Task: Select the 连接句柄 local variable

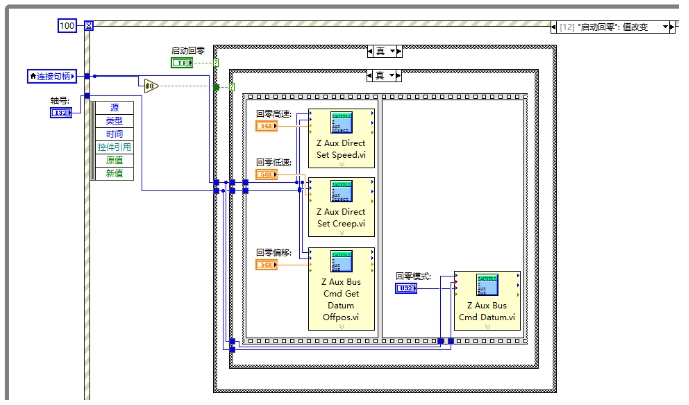Action: pos(52,76)
